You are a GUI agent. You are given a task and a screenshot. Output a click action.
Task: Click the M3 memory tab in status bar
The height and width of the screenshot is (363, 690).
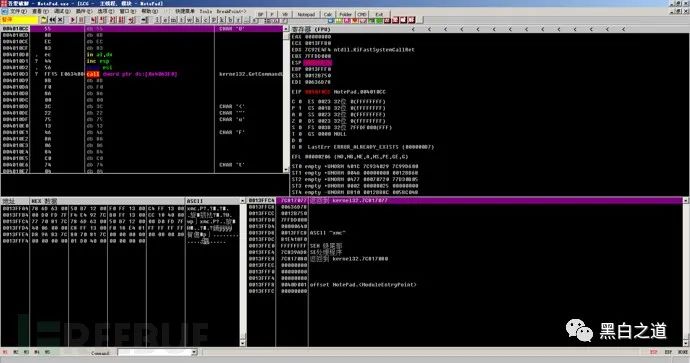click(26, 353)
